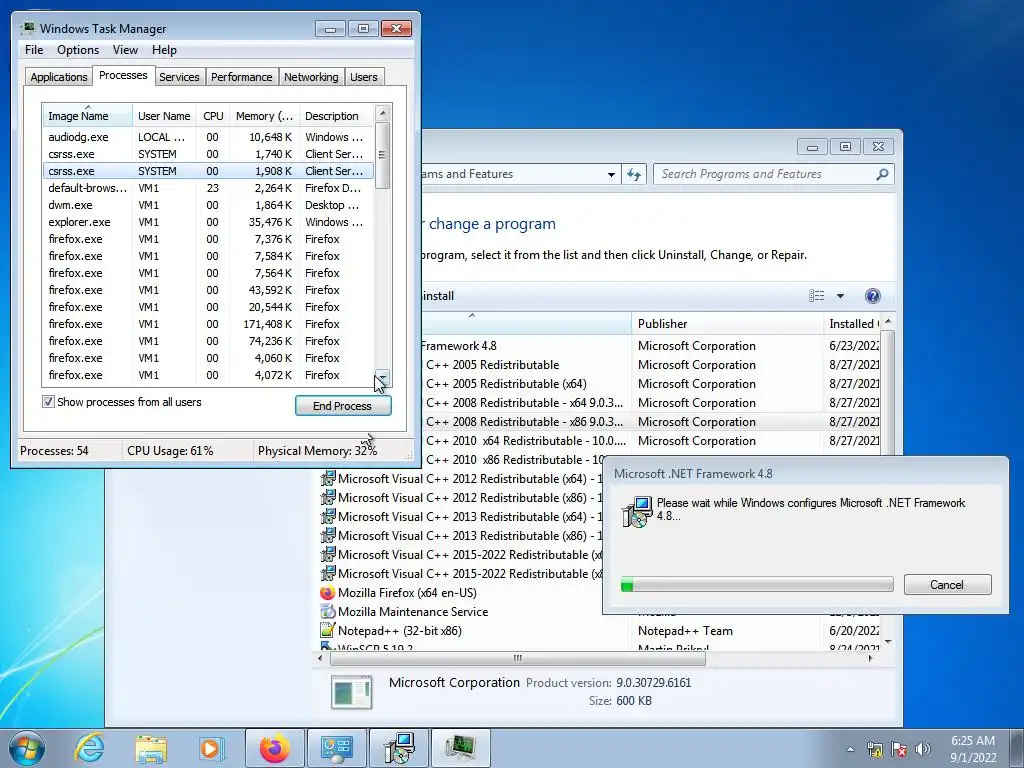The width and height of the screenshot is (1024, 768).
Task: Sort processes by Memory column header
Action: (264, 116)
